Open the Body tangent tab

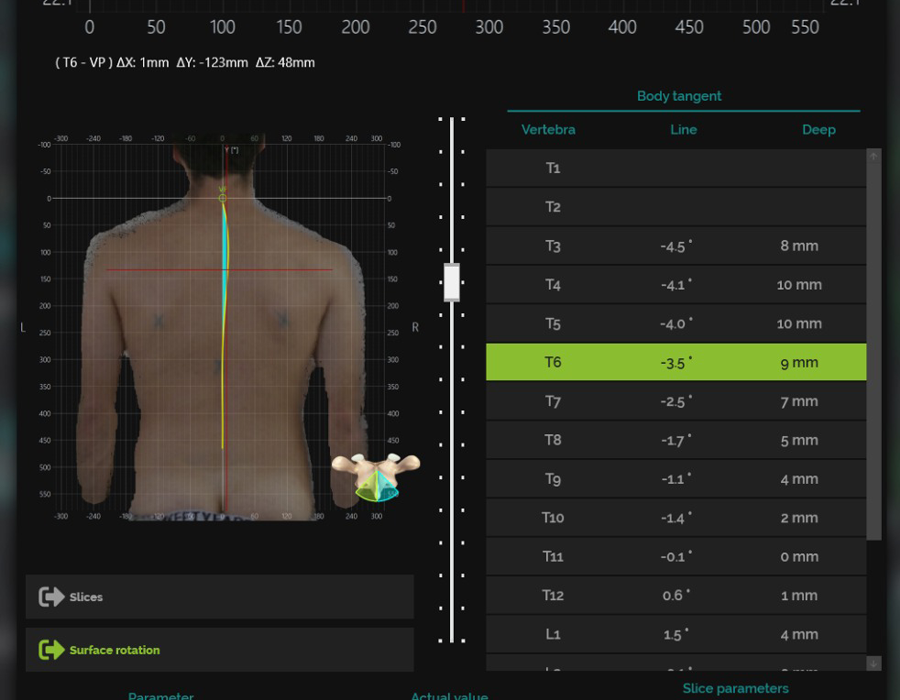point(679,96)
